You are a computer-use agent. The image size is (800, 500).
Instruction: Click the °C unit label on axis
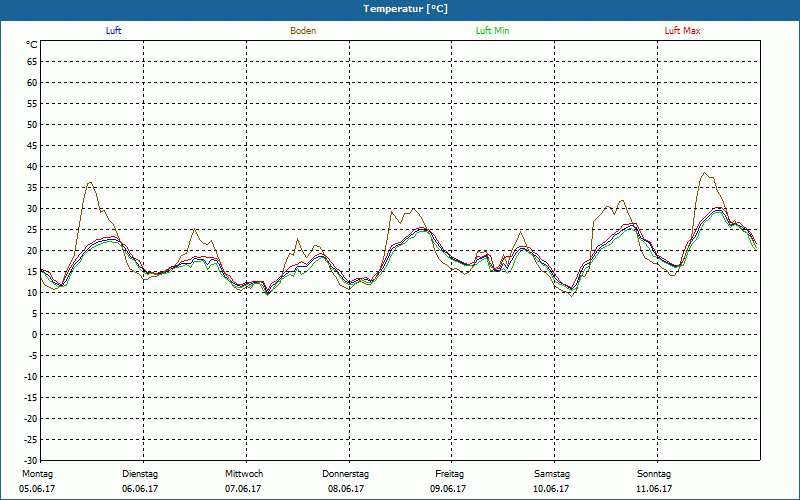[x=32, y=45]
